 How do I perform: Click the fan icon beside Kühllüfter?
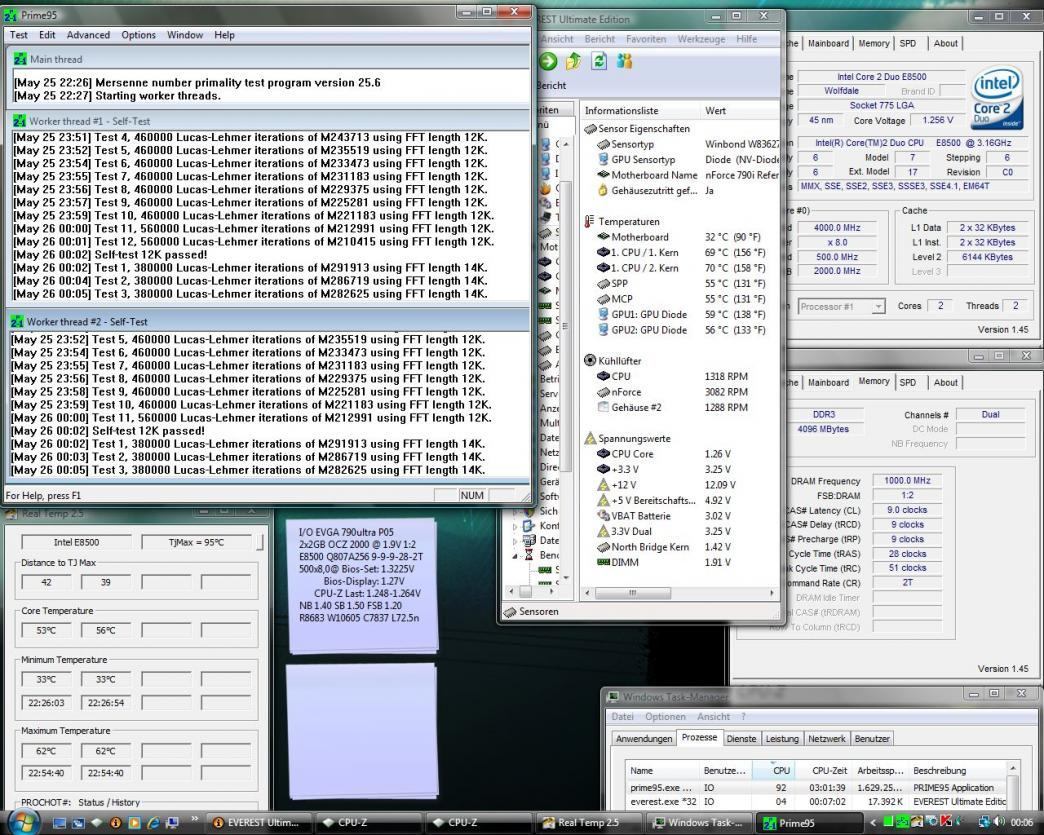click(x=590, y=361)
